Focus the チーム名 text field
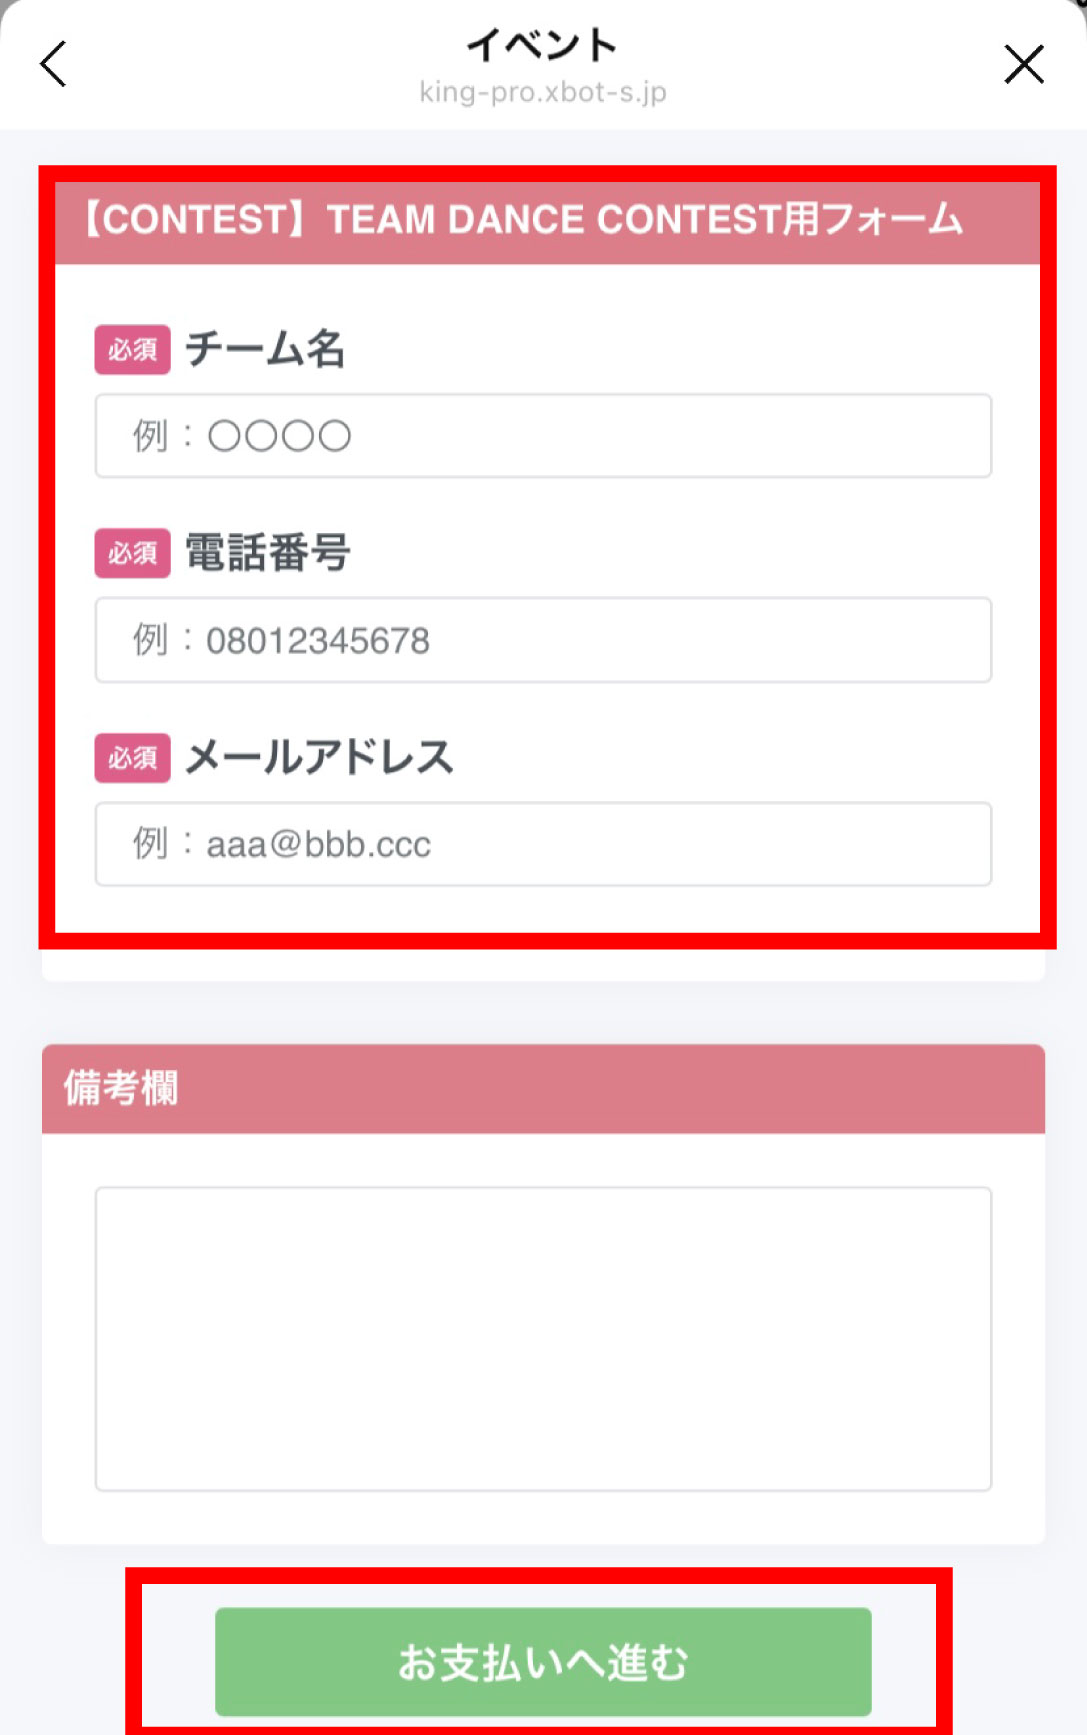This screenshot has width=1087, height=1735. click(x=543, y=436)
